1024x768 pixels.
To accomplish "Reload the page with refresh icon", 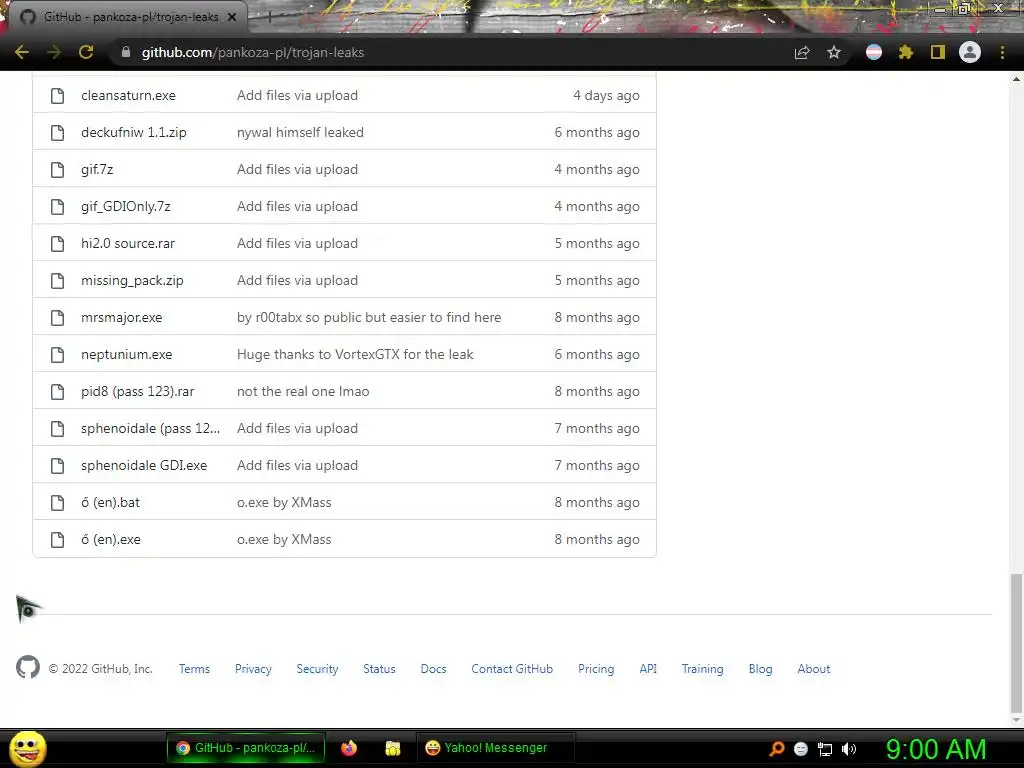I will pyautogui.click(x=86, y=52).
